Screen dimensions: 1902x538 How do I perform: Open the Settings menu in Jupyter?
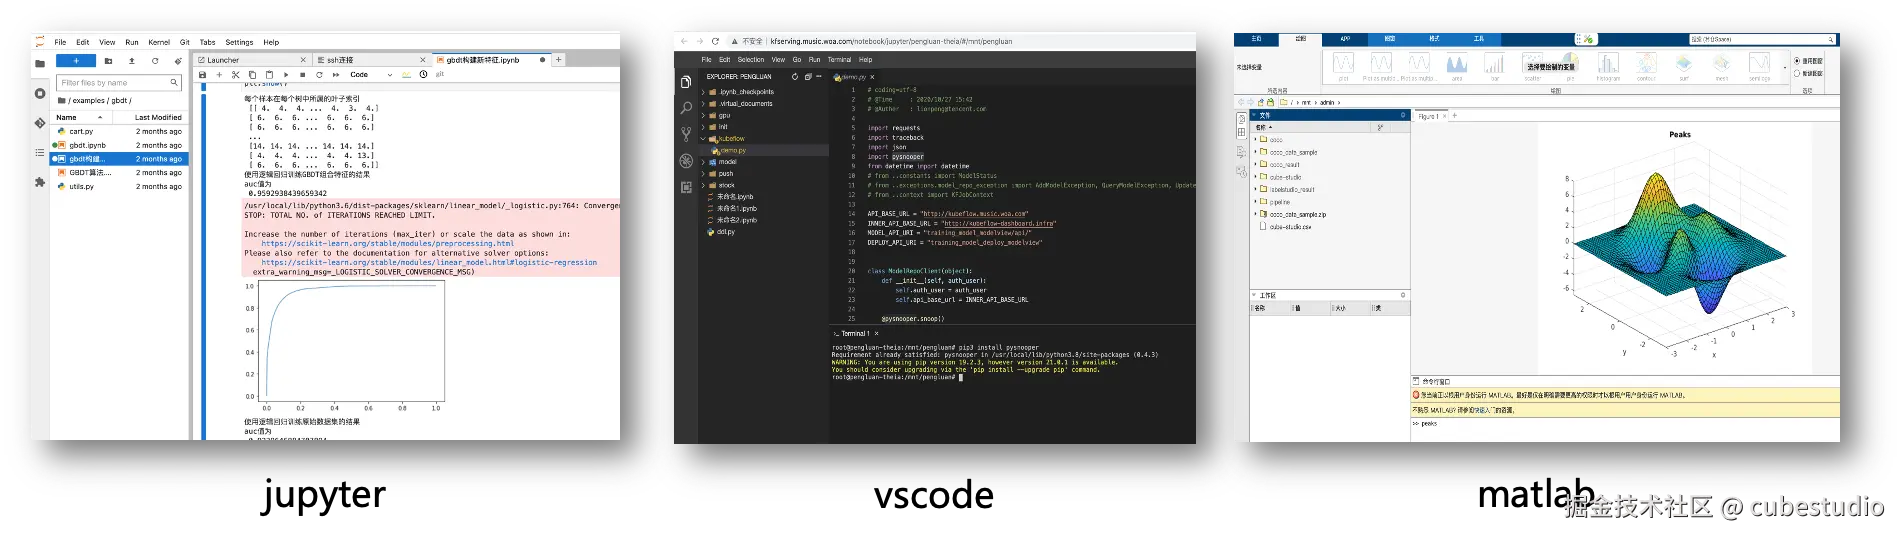pos(239,43)
